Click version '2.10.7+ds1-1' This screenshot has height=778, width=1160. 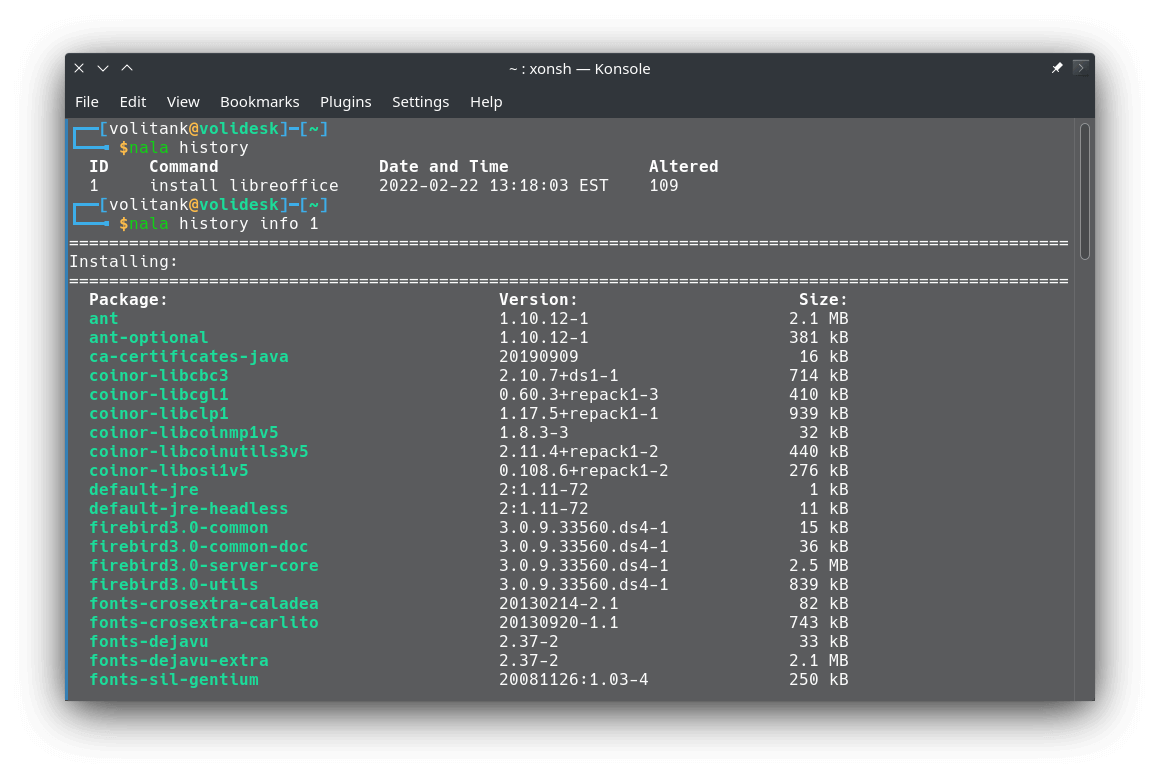click(x=559, y=376)
